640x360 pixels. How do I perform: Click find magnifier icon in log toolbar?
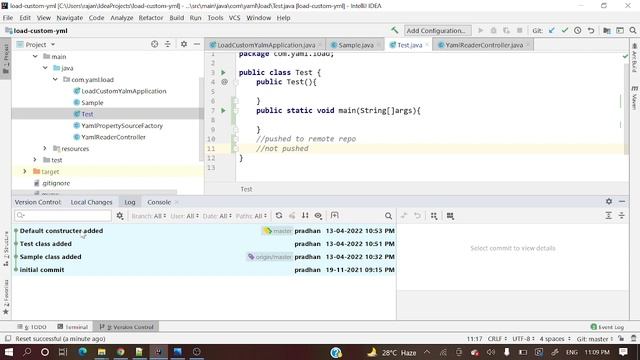click(388, 216)
